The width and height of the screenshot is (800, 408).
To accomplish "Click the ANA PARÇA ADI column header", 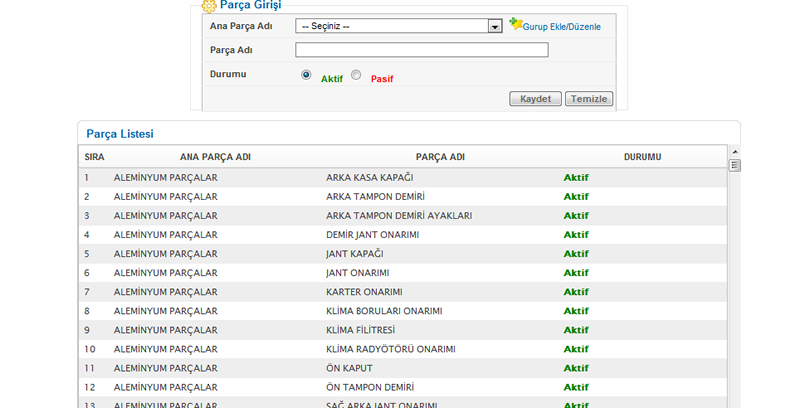I will pyautogui.click(x=215, y=157).
